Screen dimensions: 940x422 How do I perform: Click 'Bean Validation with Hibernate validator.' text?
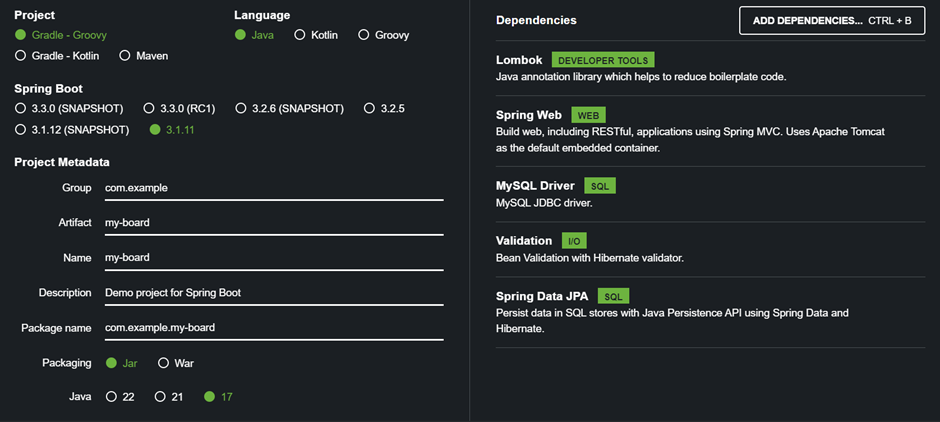tap(590, 258)
